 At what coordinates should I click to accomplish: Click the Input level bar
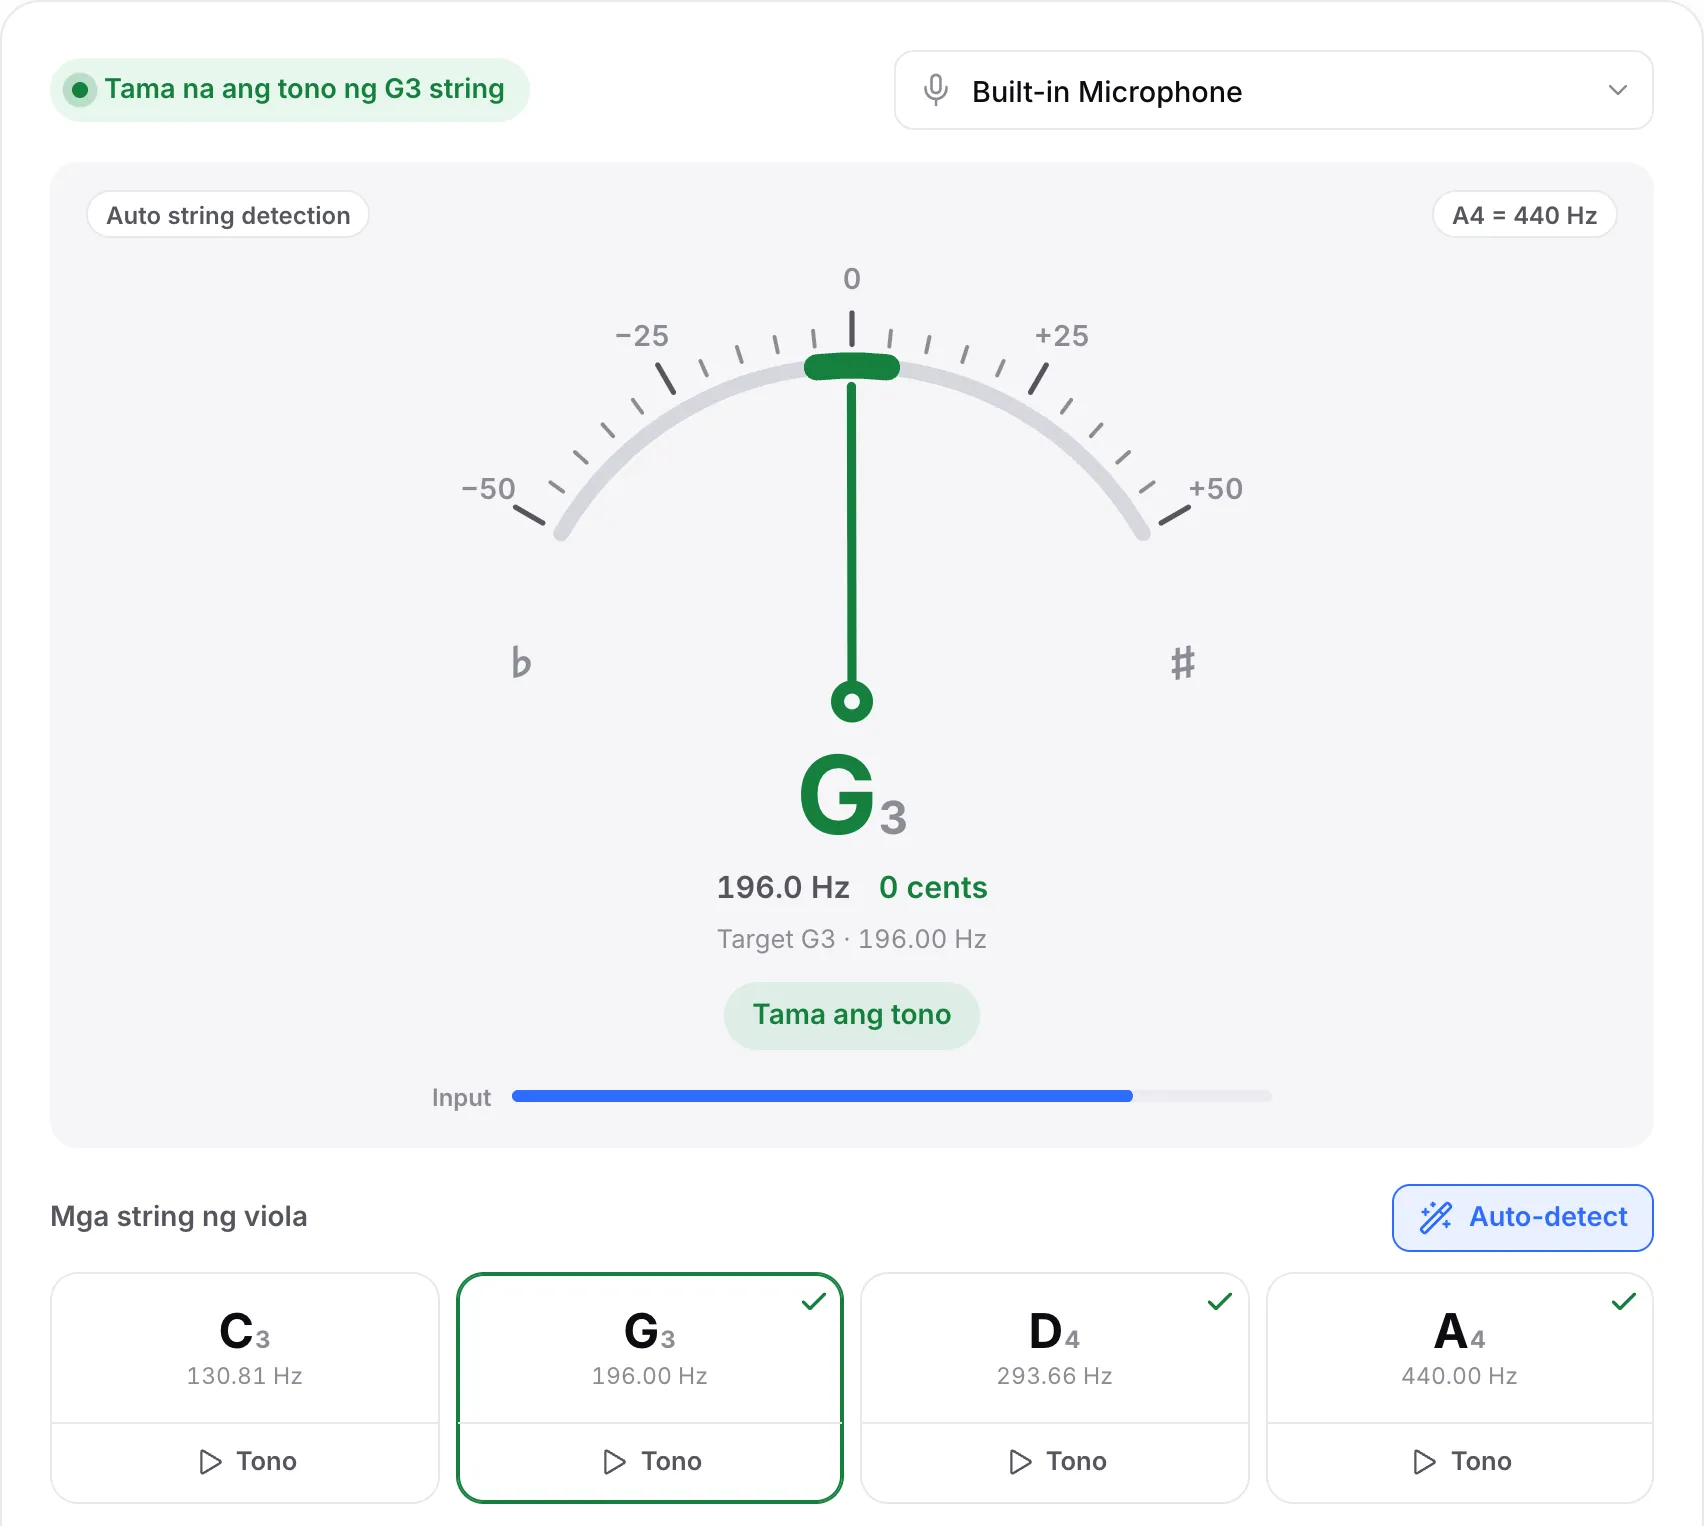(x=891, y=1097)
